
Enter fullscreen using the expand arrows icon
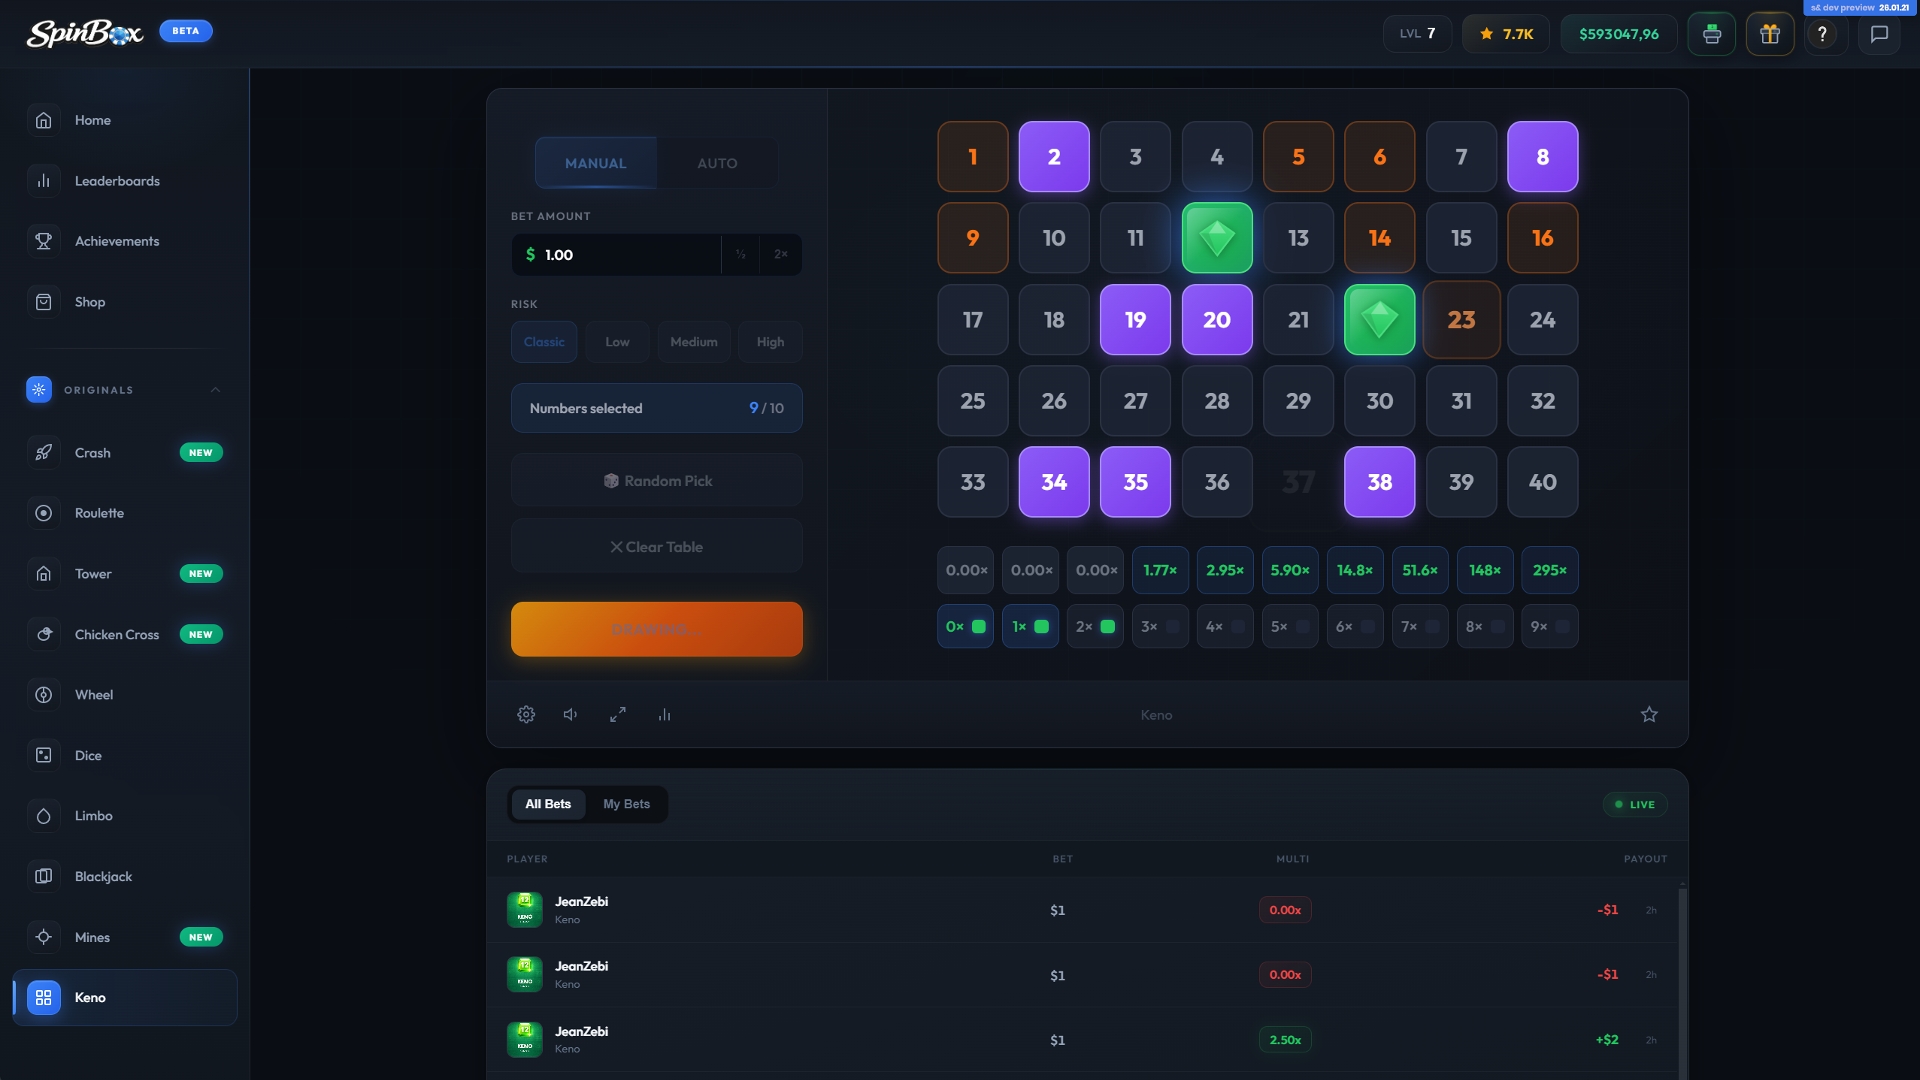(618, 714)
